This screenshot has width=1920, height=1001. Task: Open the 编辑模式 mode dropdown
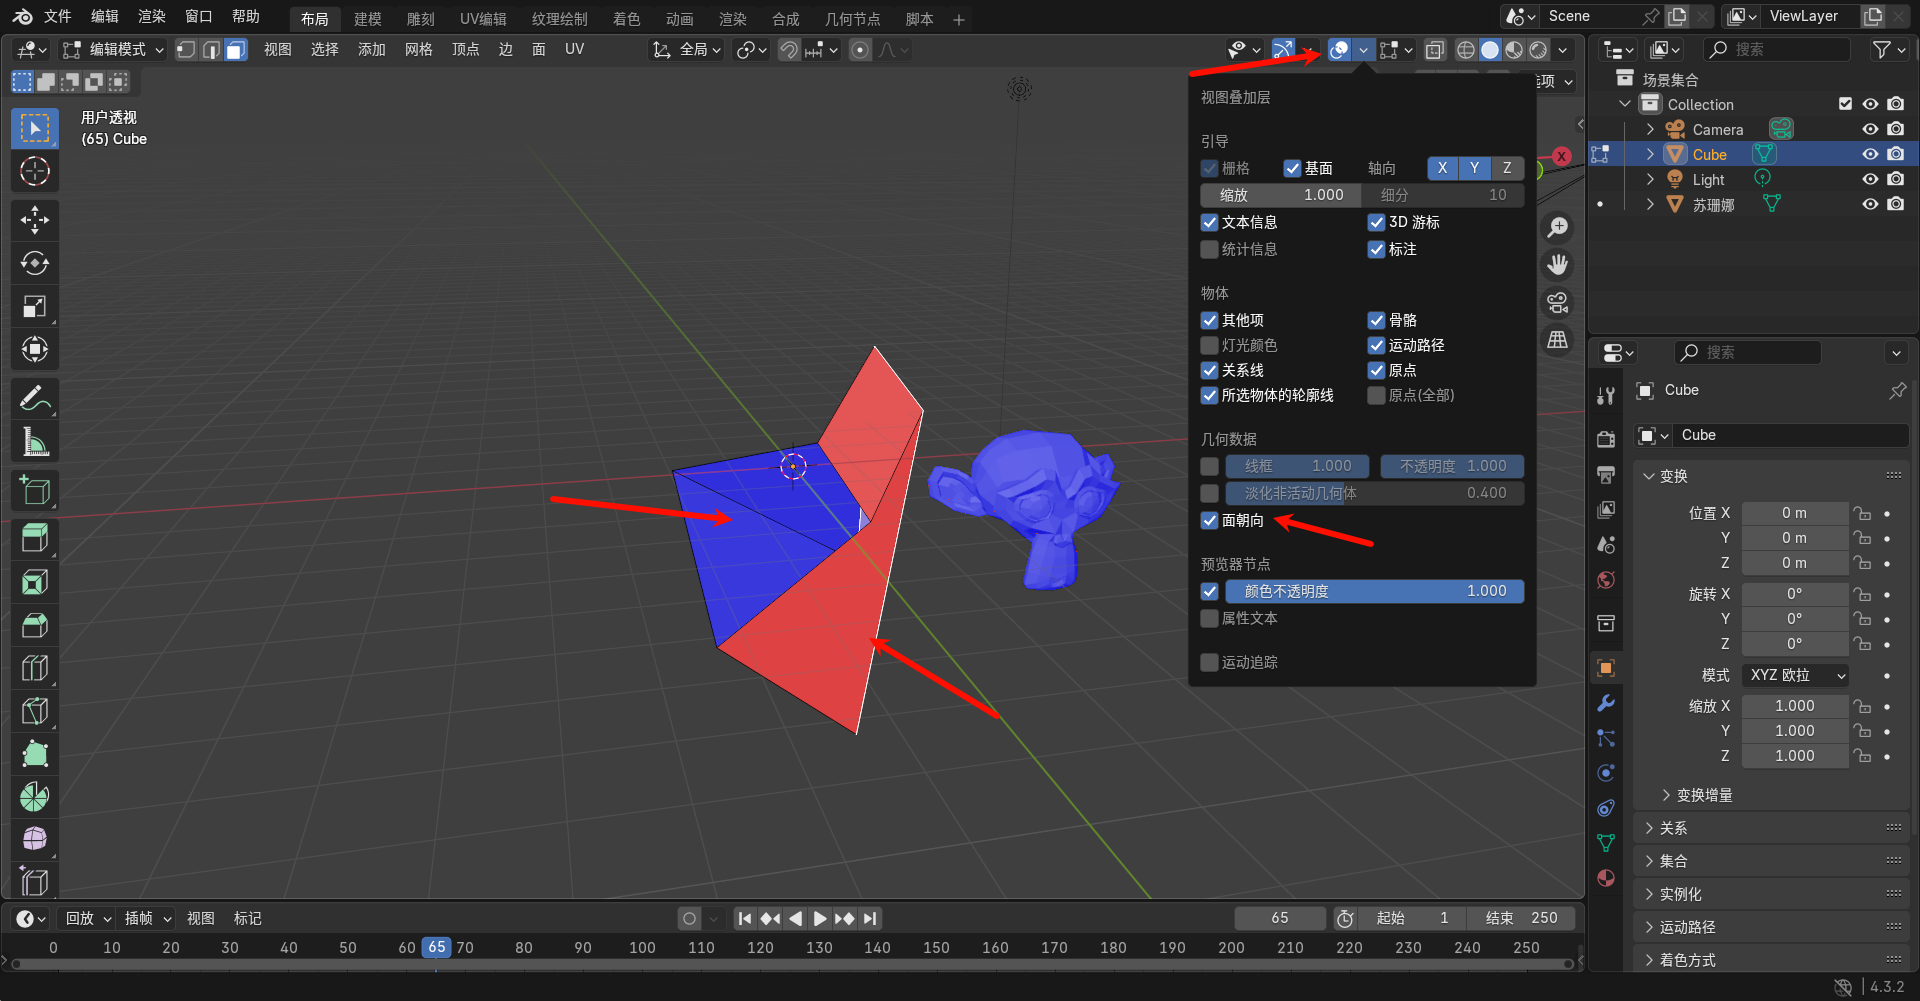115,50
